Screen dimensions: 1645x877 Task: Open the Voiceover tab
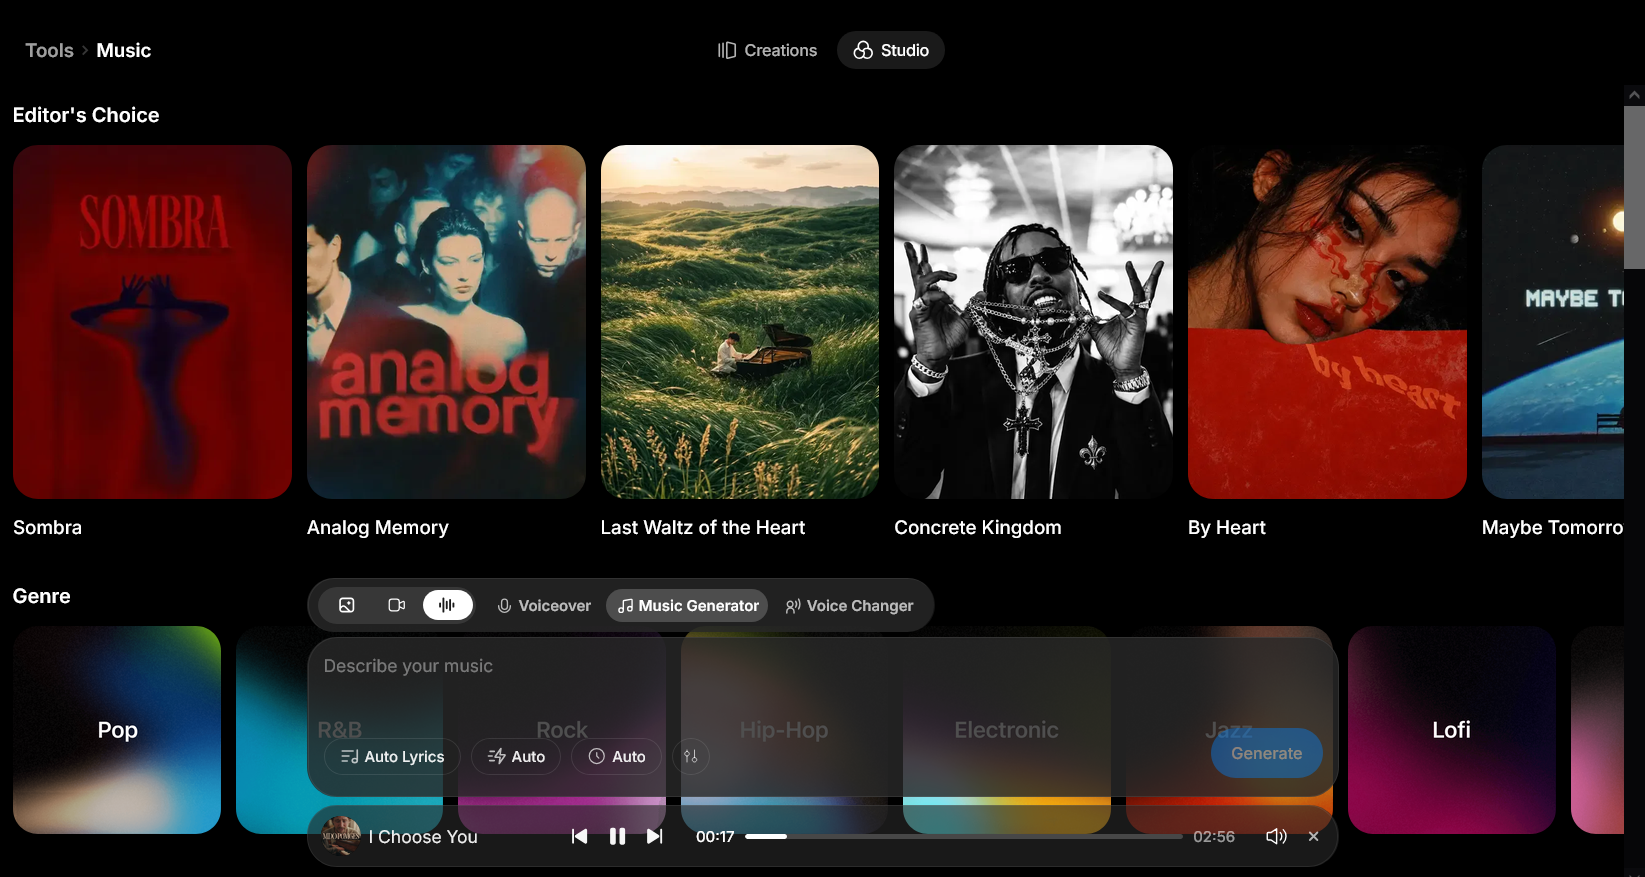pos(544,605)
